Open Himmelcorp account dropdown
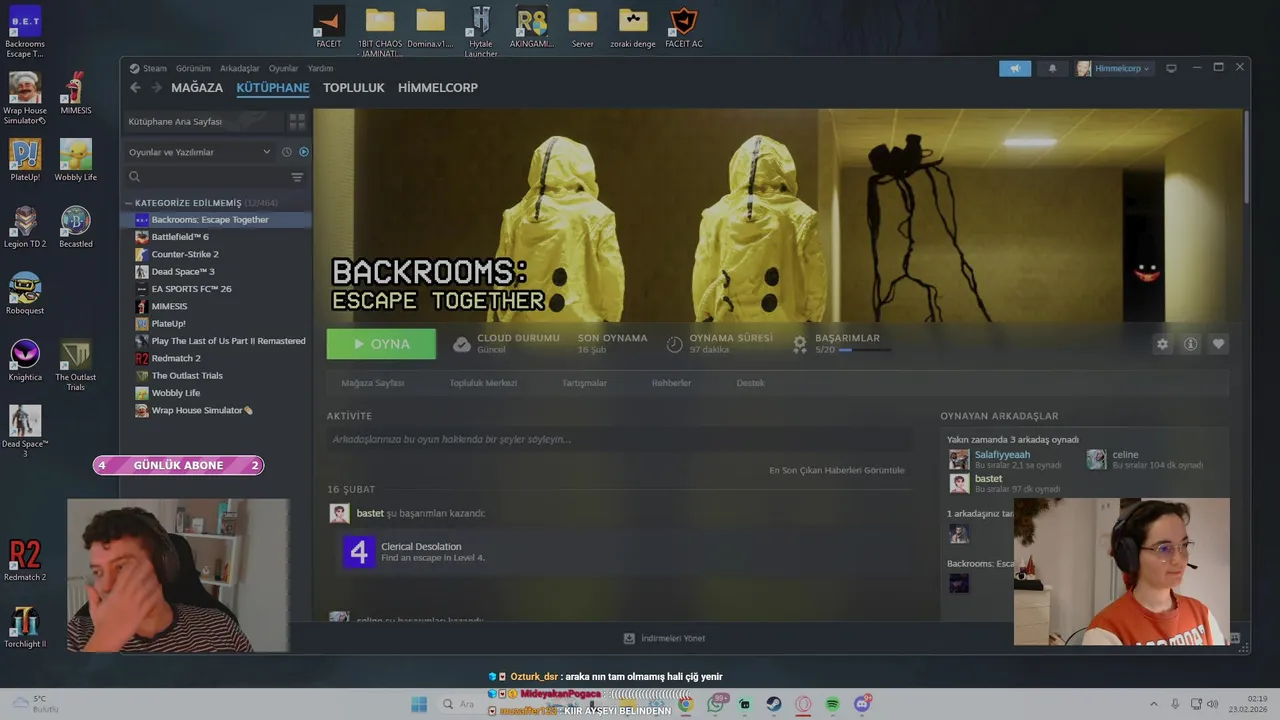Screen dimensions: 1280x720 pyautogui.click(x=1114, y=68)
